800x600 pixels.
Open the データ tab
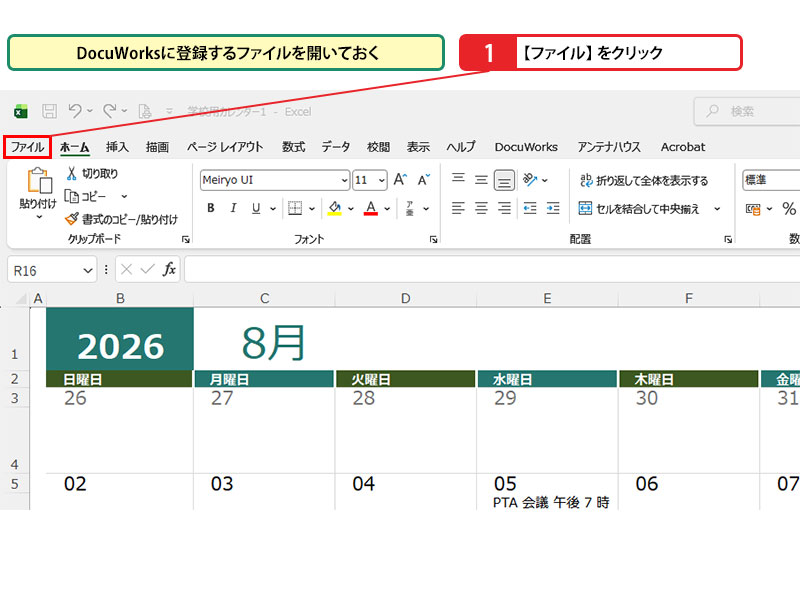[336, 147]
